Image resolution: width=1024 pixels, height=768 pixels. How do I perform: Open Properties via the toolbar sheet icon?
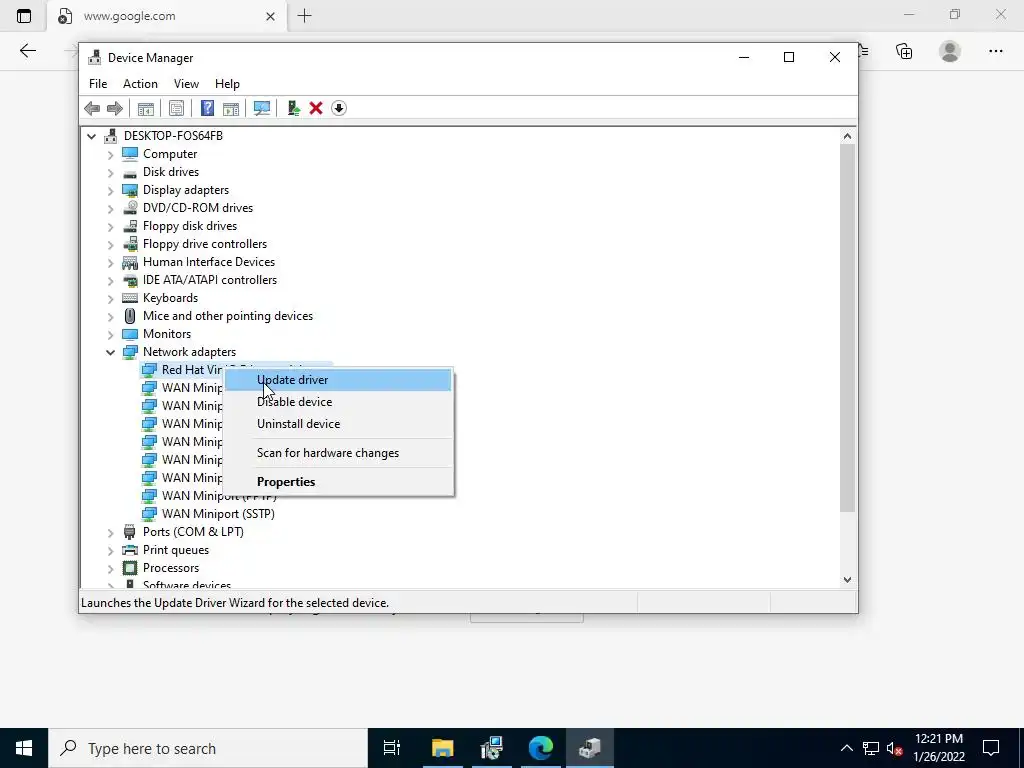pos(176,108)
